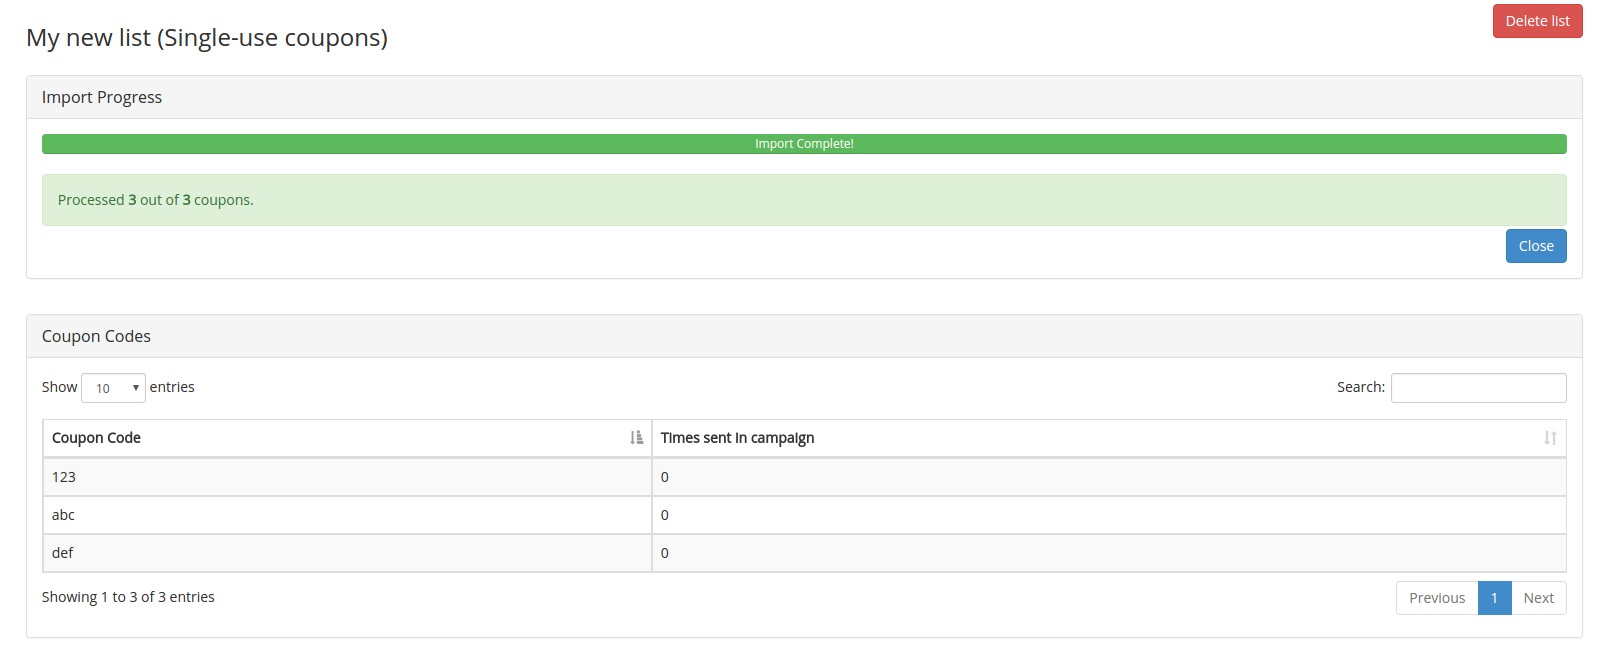Select page 1 in pagination
The width and height of the screenshot is (1601, 660).
(1494, 598)
